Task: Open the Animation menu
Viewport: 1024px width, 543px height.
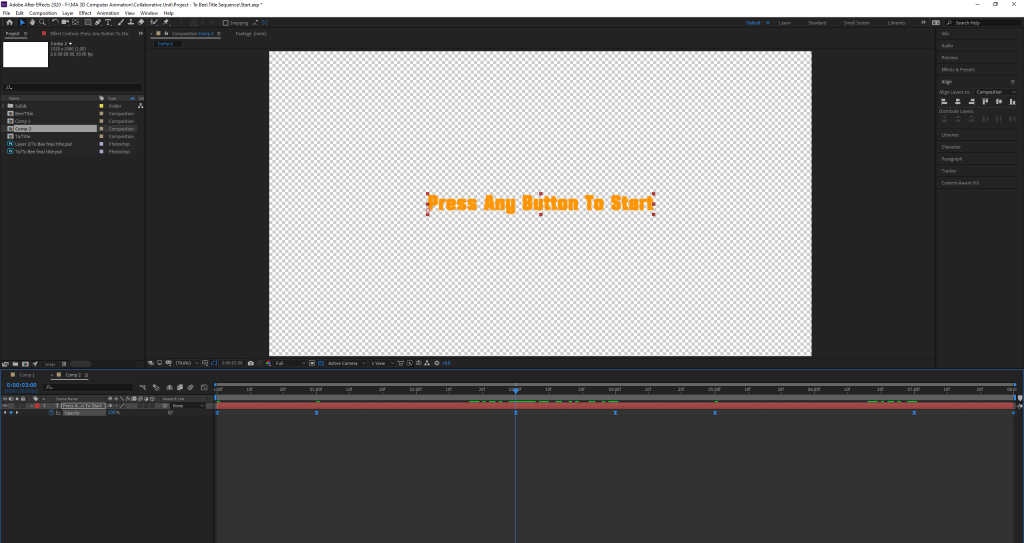Action: [x=108, y=13]
